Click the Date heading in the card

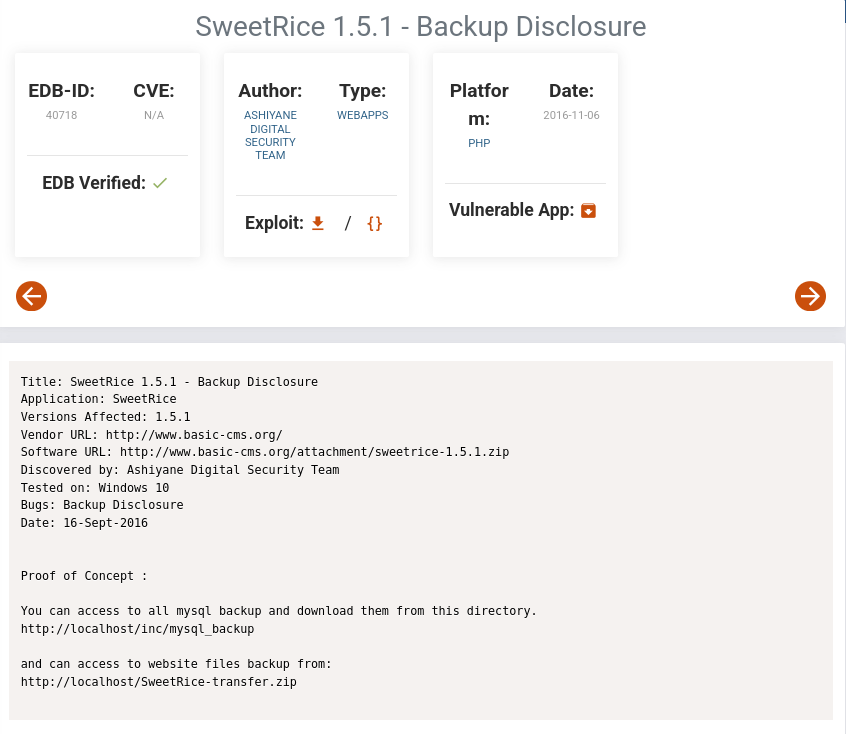tap(571, 91)
